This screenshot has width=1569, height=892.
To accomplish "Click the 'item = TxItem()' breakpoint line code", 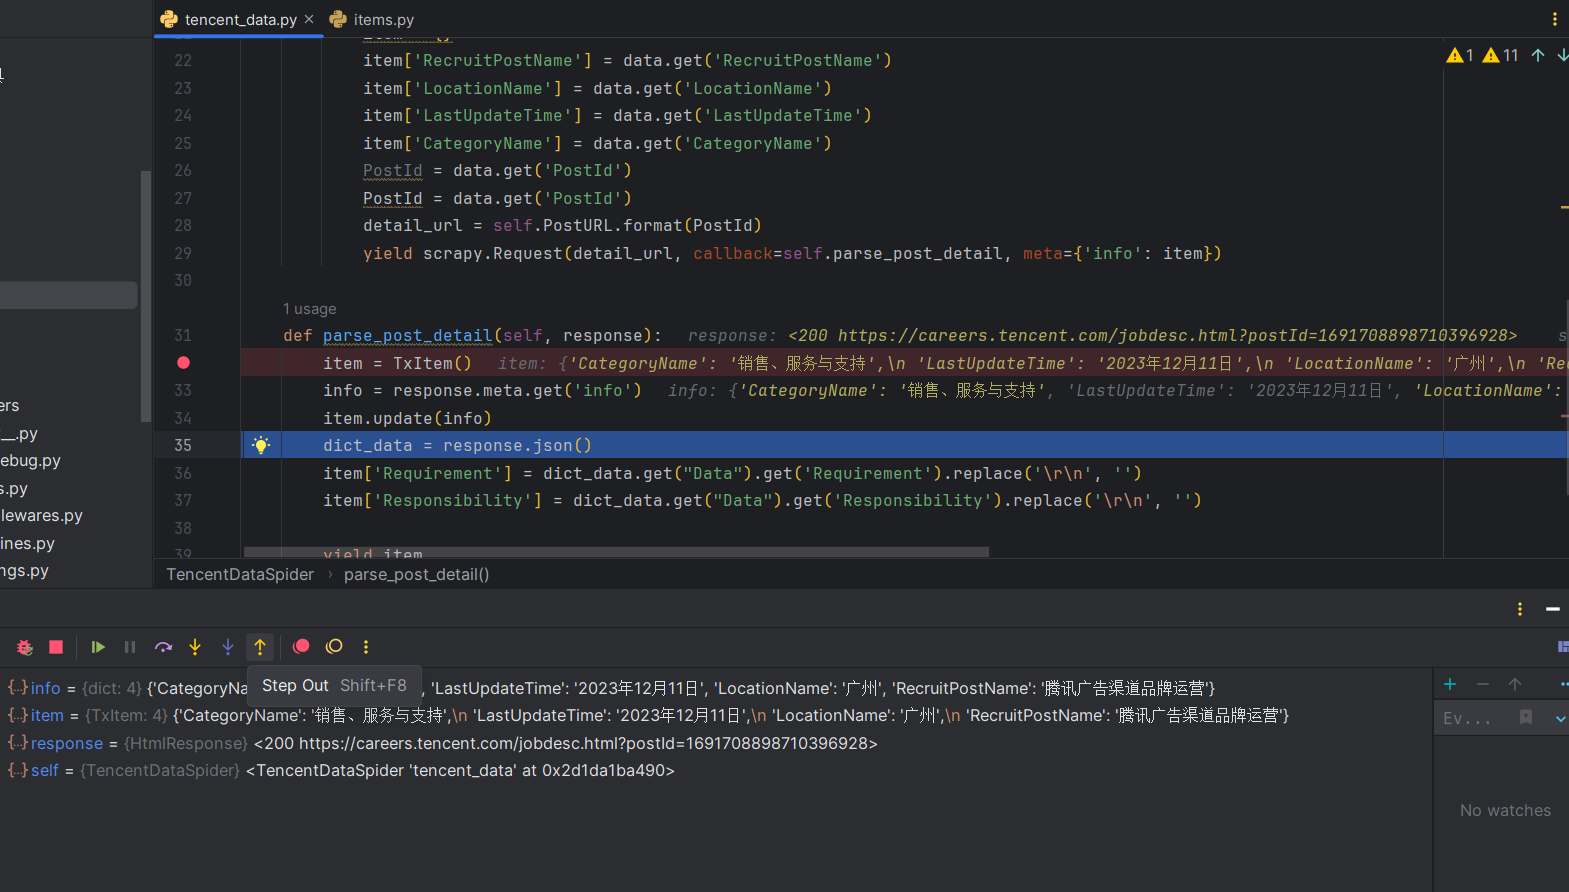I will click(x=397, y=363).
